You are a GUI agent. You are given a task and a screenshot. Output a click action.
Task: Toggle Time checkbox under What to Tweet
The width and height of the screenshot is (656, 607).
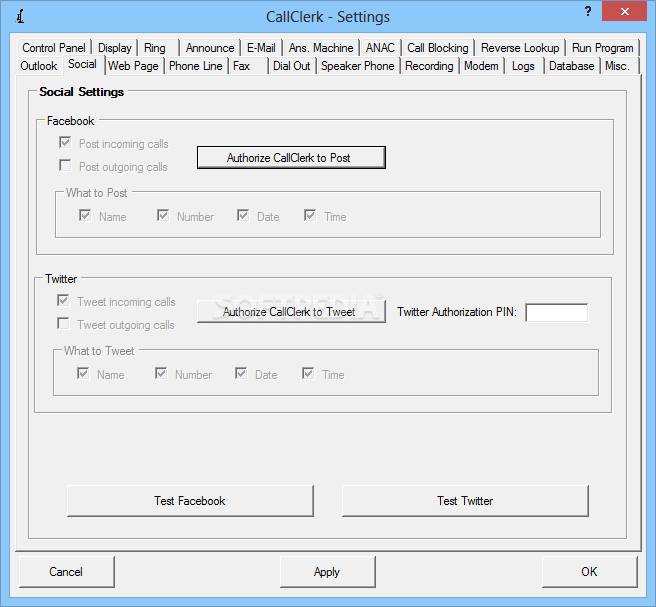coord(308,373)
